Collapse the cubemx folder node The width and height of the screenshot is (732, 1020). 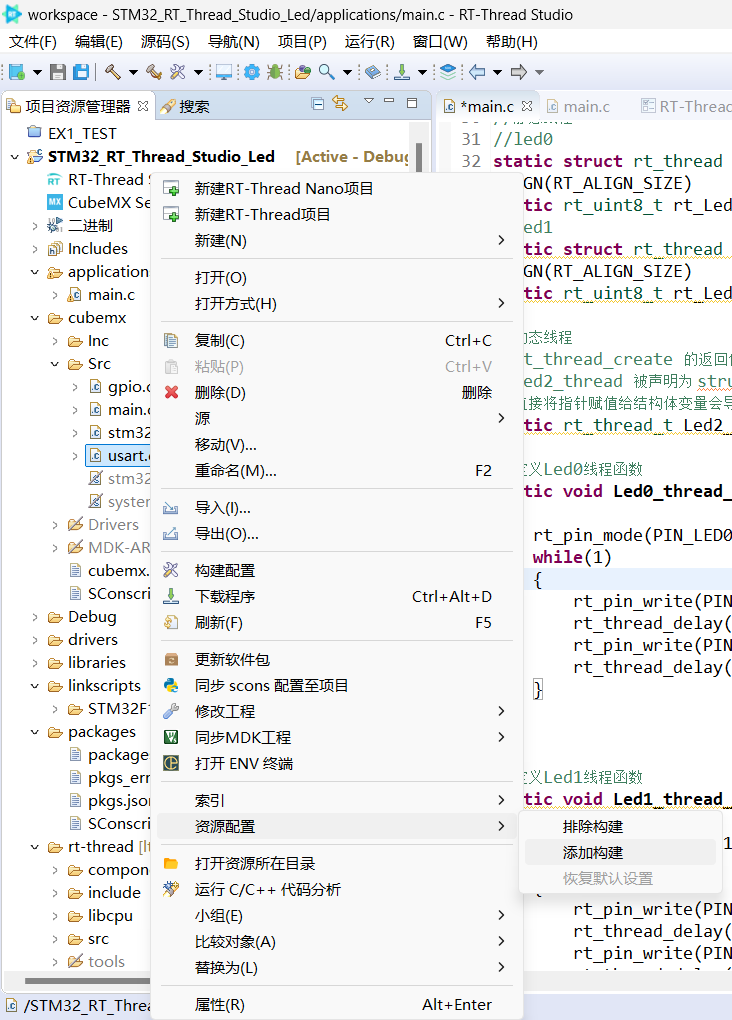[34, 318]
